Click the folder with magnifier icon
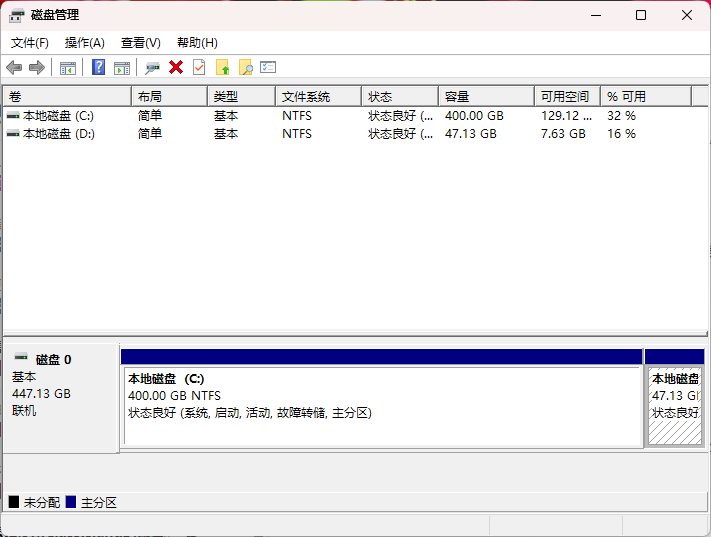The height and width of the screenshot is (537, 711). click(245, 67)
